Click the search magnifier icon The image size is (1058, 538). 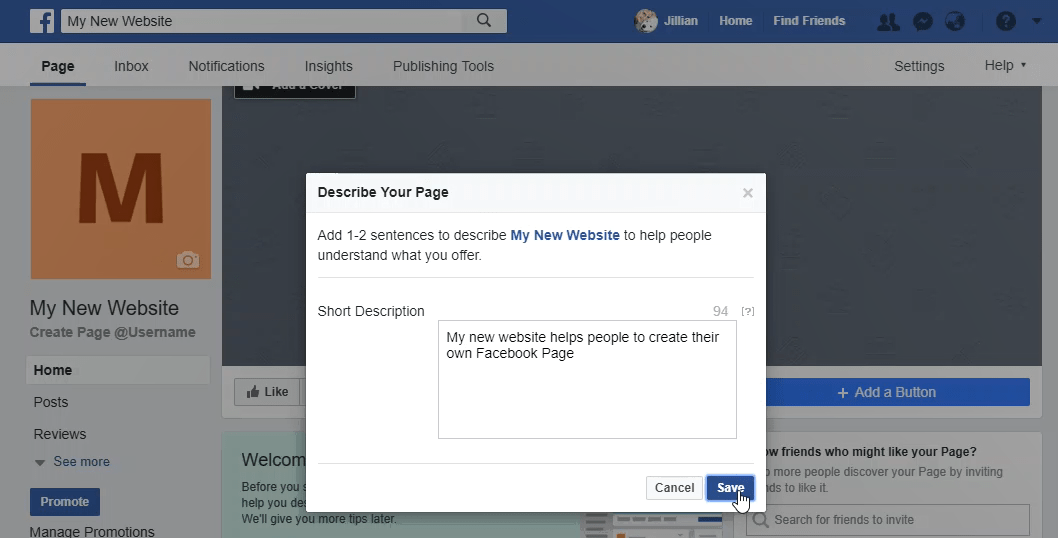coord(484,20)
